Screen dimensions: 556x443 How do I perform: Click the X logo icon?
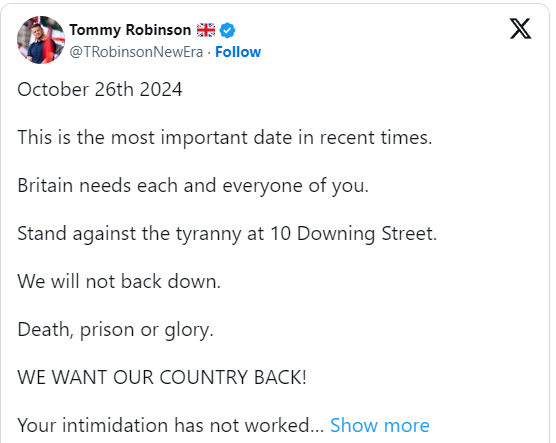pos(520,29)
